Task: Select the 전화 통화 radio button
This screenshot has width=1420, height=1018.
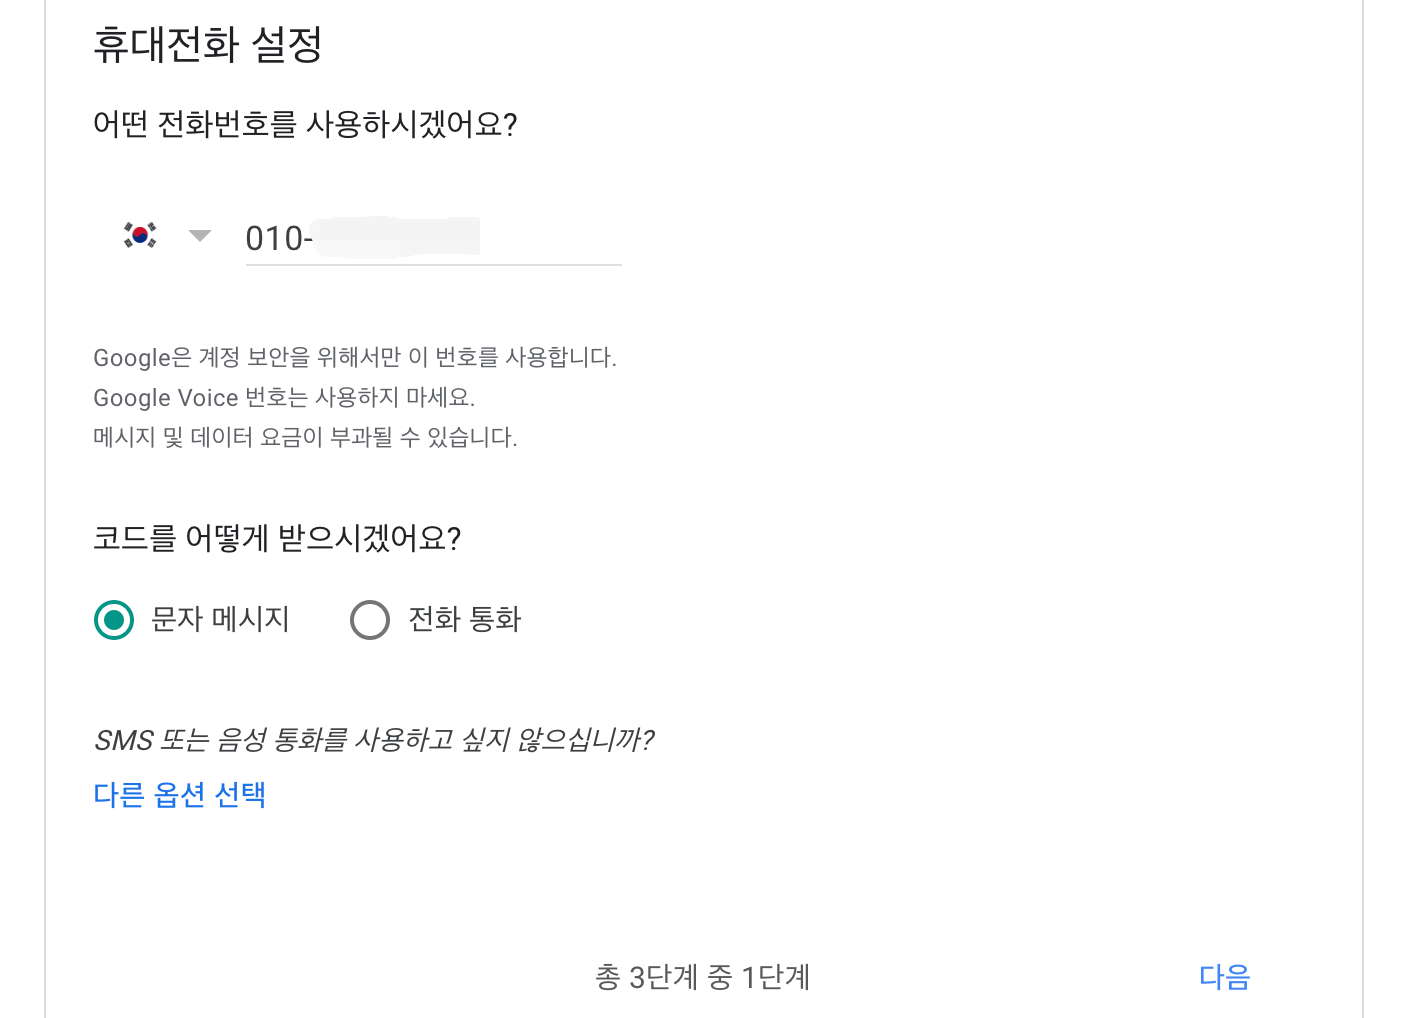Action: pos(370,620)
